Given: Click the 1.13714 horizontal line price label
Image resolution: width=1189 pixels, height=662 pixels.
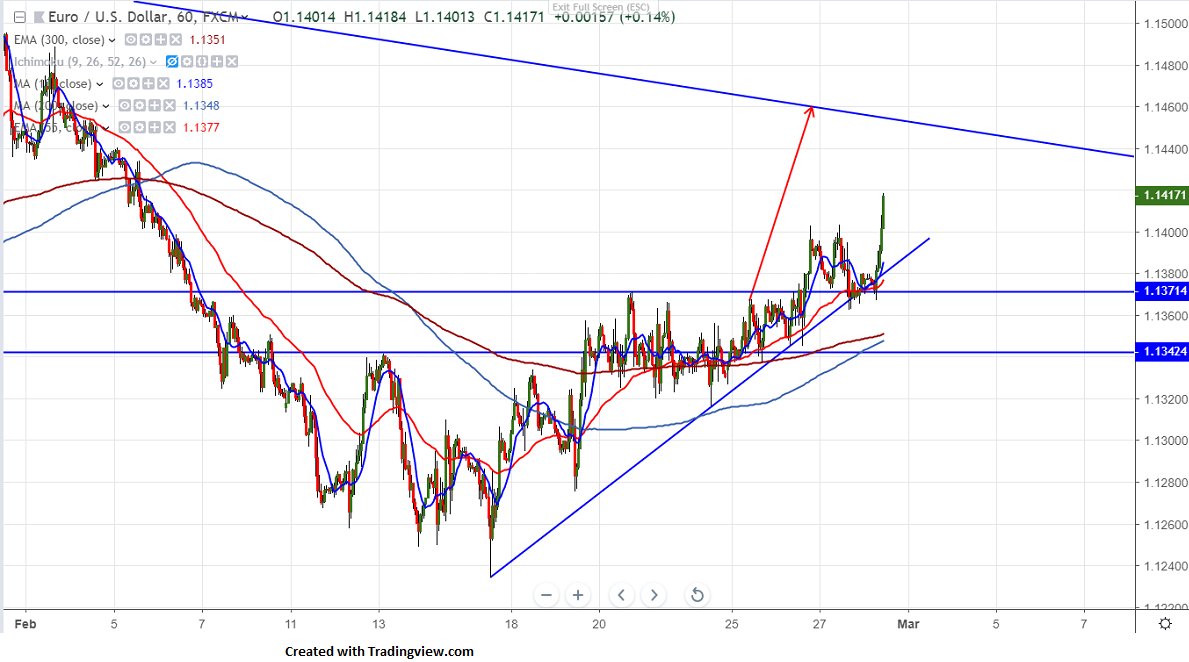Looking at the screenshot, I should (x=1162, y=292).
